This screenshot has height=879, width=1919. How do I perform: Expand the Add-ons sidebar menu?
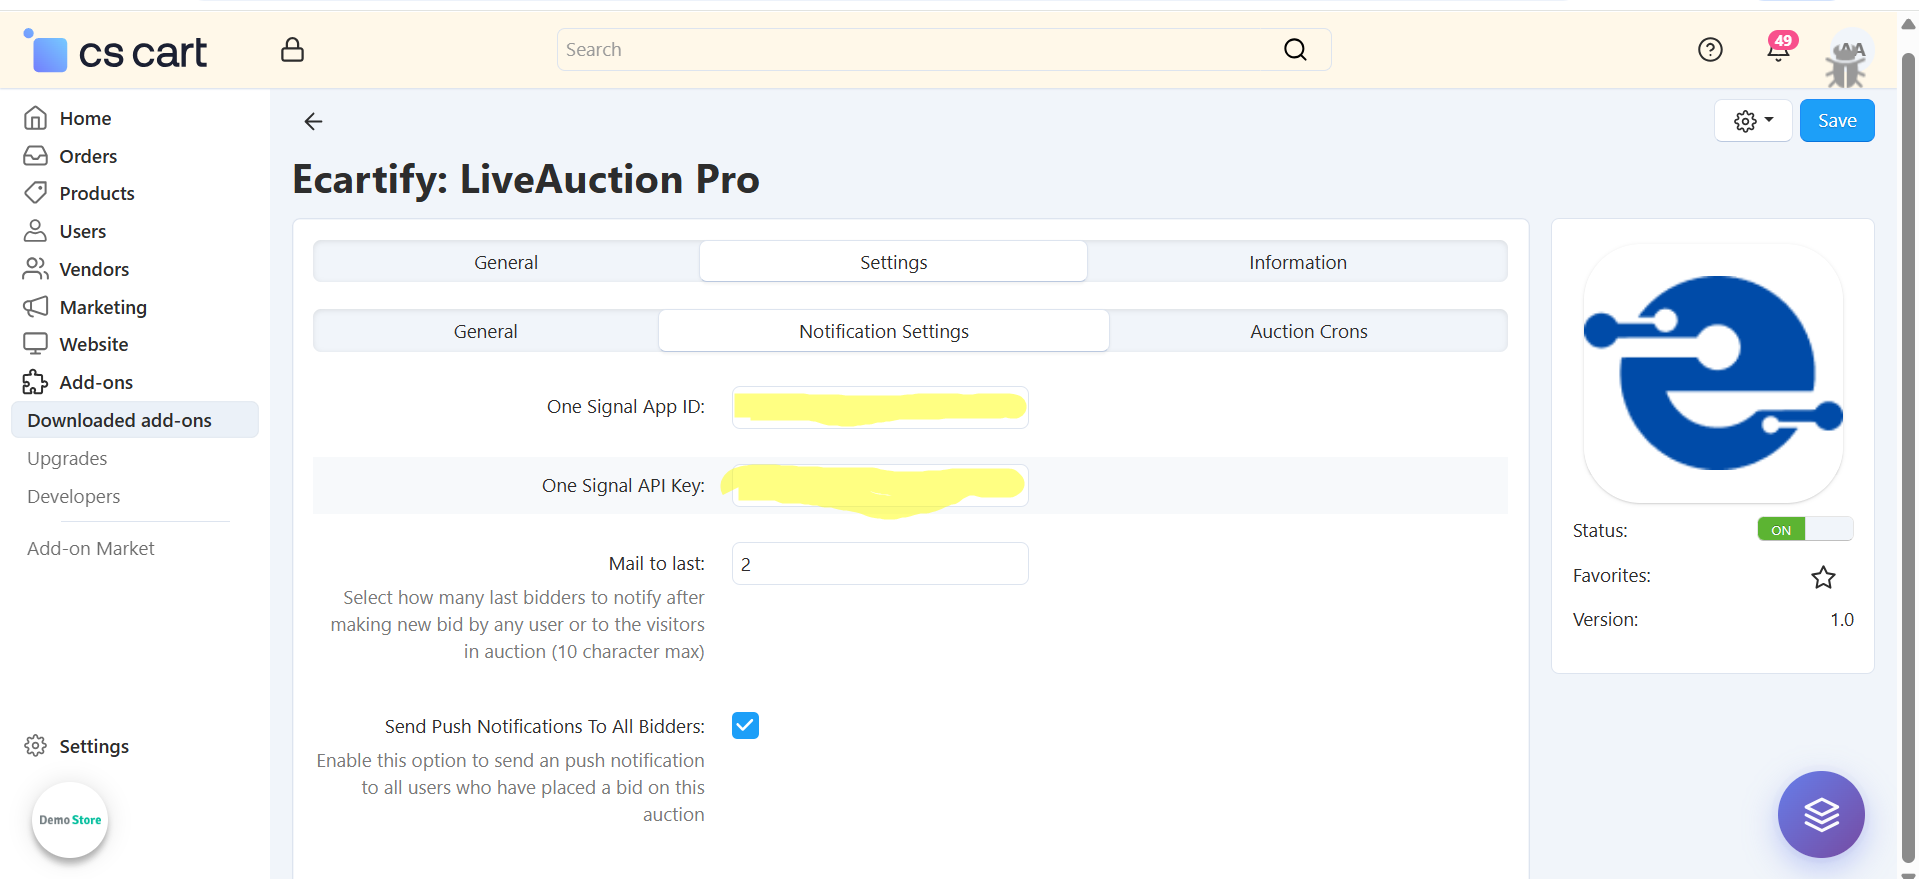[96, 382]
